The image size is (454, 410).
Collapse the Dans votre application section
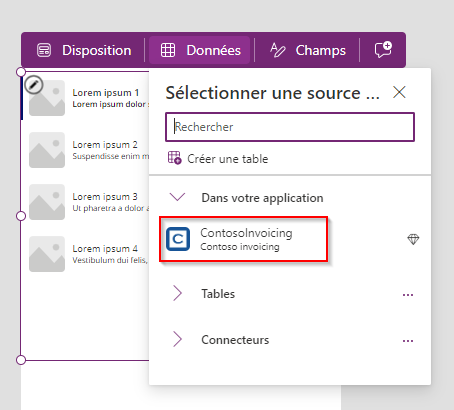click(177, 197)
